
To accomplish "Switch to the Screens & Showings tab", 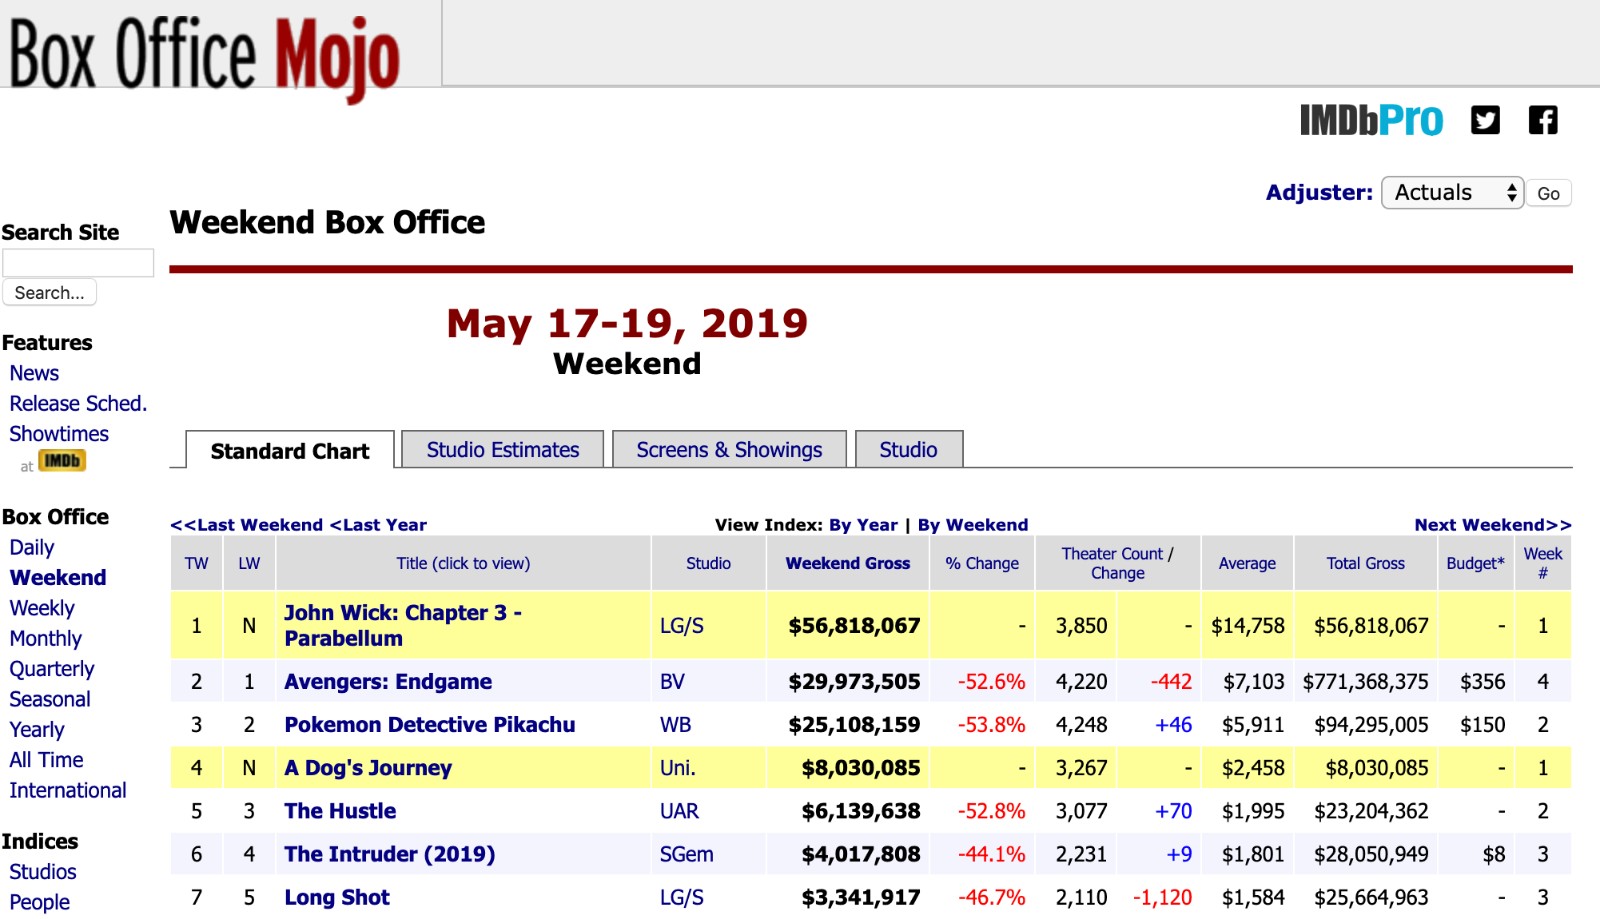I will point(729,450).
